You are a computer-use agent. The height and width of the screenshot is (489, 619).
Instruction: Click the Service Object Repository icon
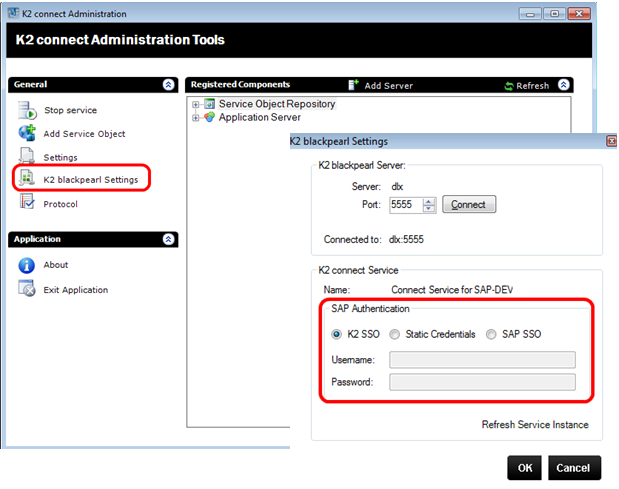(209, 104)
